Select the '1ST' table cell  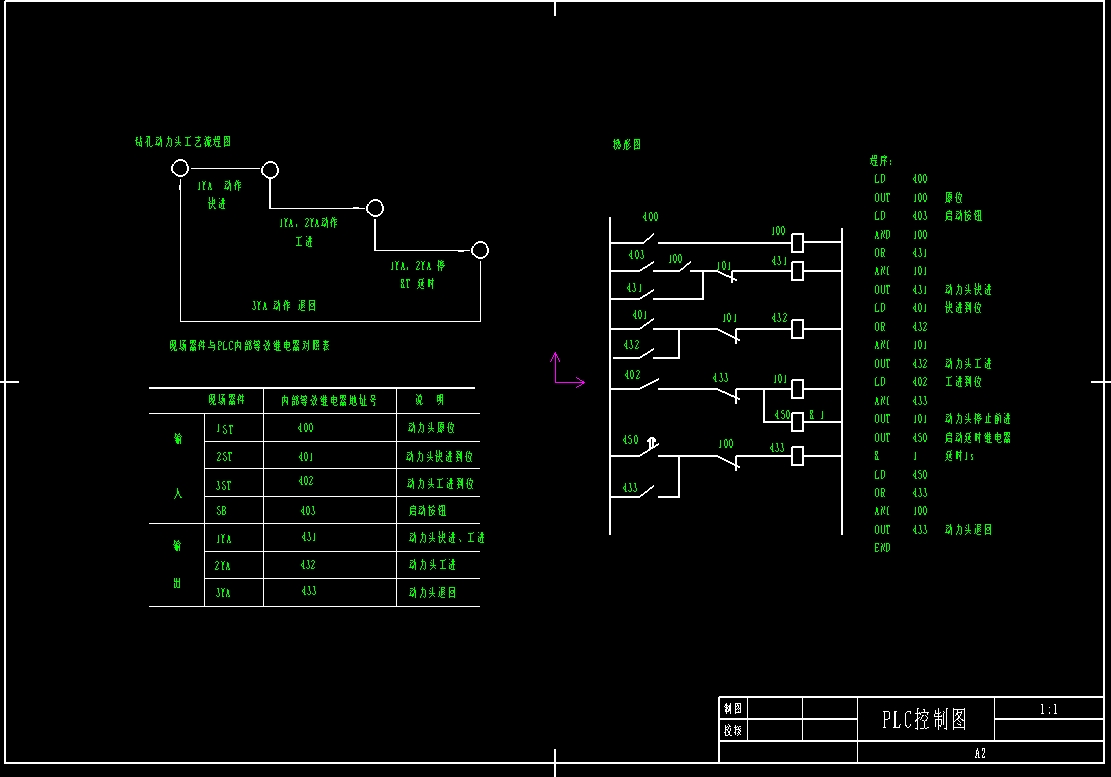tap(225, 429)
